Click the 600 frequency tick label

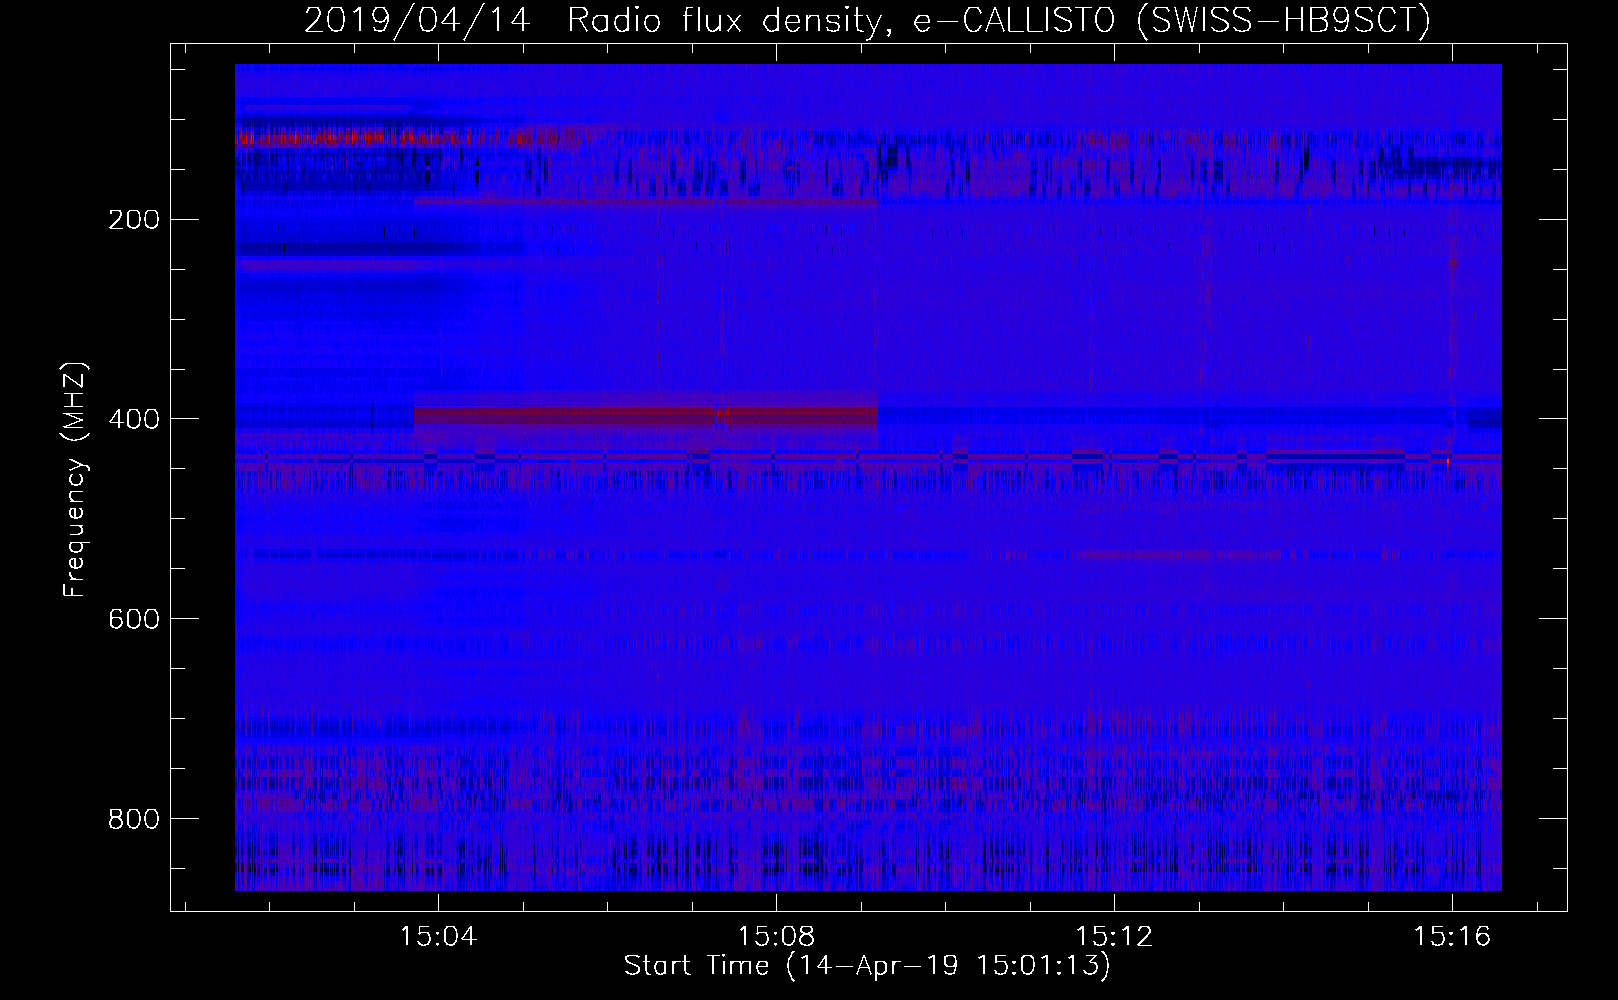tap(133, 619)
